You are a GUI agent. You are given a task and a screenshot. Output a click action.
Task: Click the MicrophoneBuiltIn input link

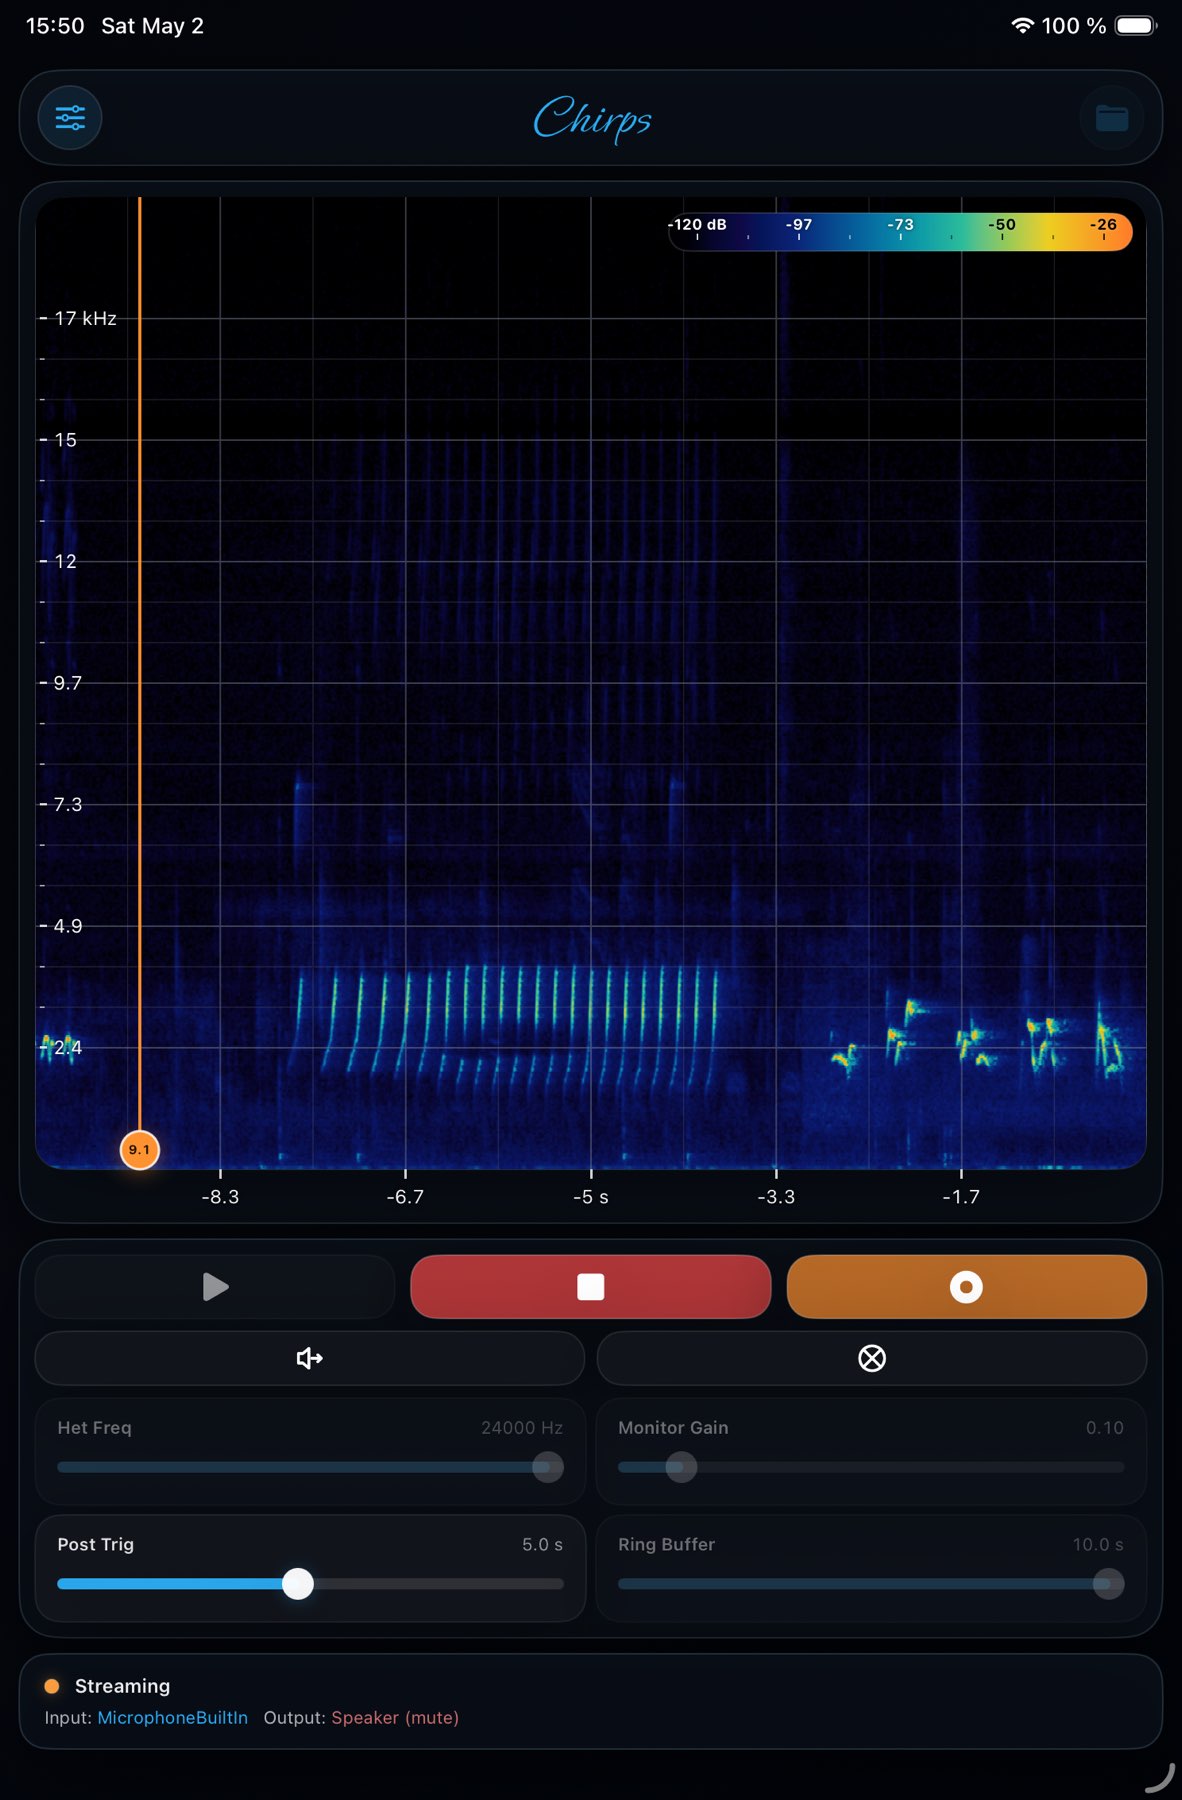click(172, 1717)
